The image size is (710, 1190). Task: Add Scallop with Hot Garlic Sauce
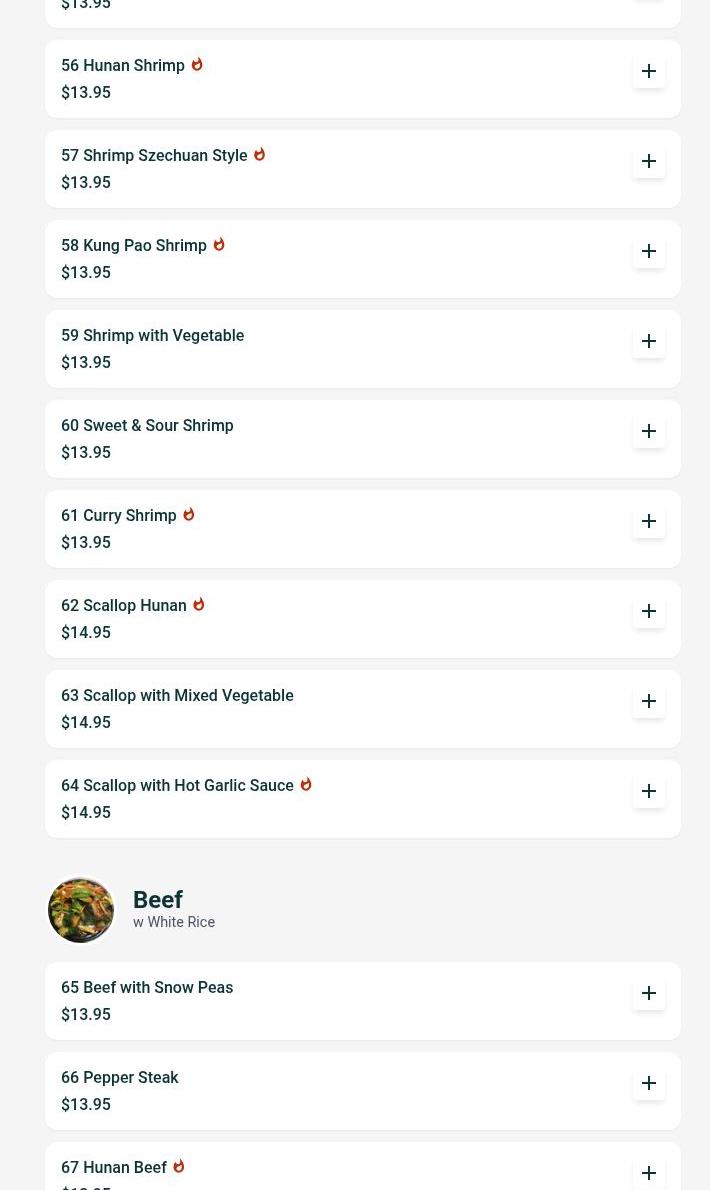coord(649,791)
